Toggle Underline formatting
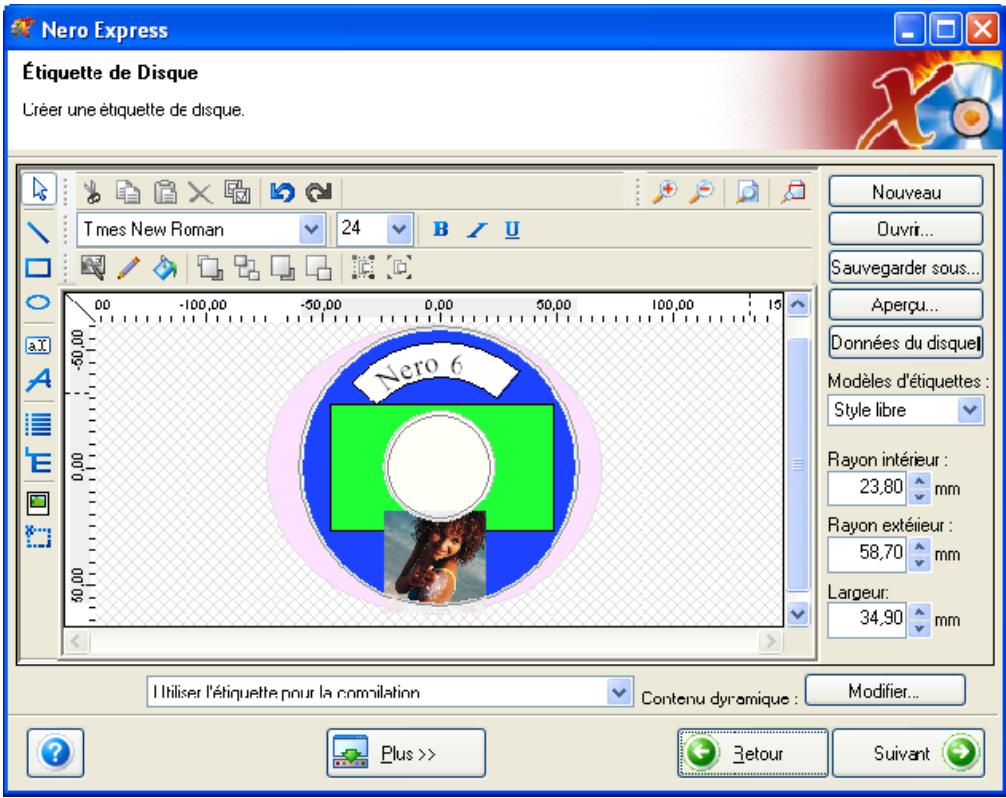This screenshot has width=1006, height=798. (x=512, y=229)
